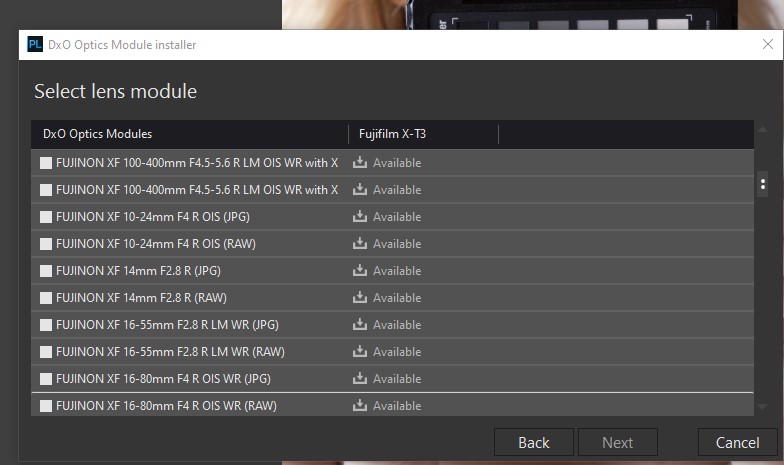Click download icon for XF 14mm F2.8 R (JPG)

click(x=360, y=270)
